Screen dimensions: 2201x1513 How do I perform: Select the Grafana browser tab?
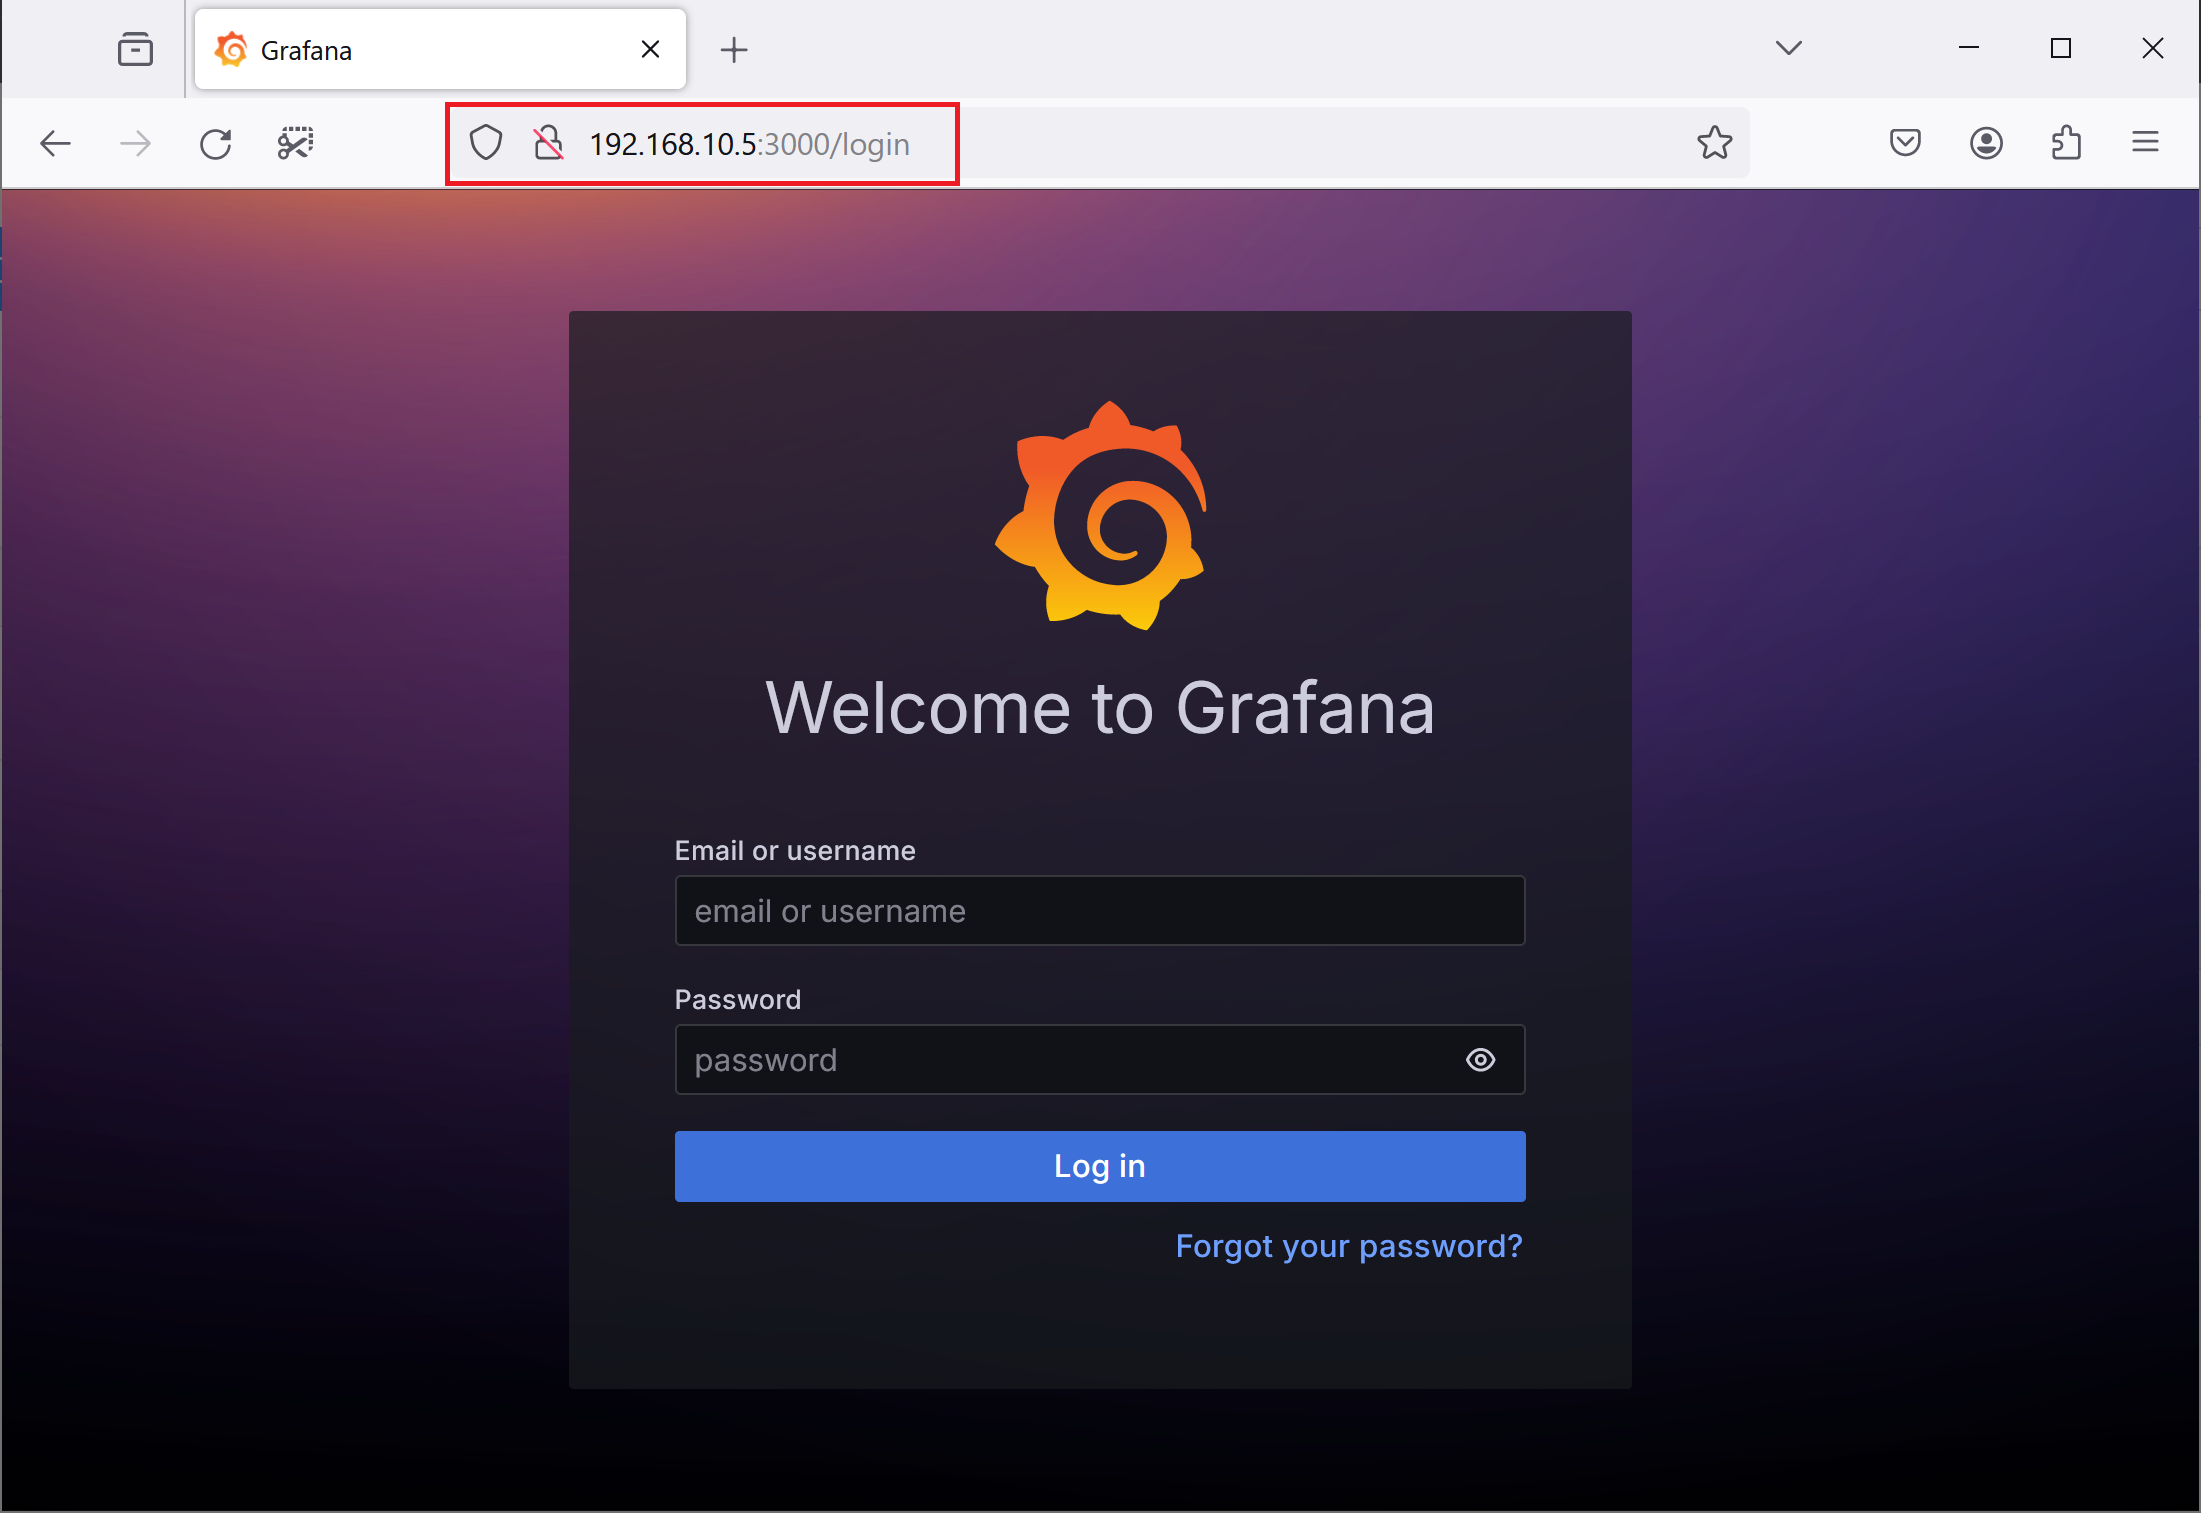[x=440, y=49]
